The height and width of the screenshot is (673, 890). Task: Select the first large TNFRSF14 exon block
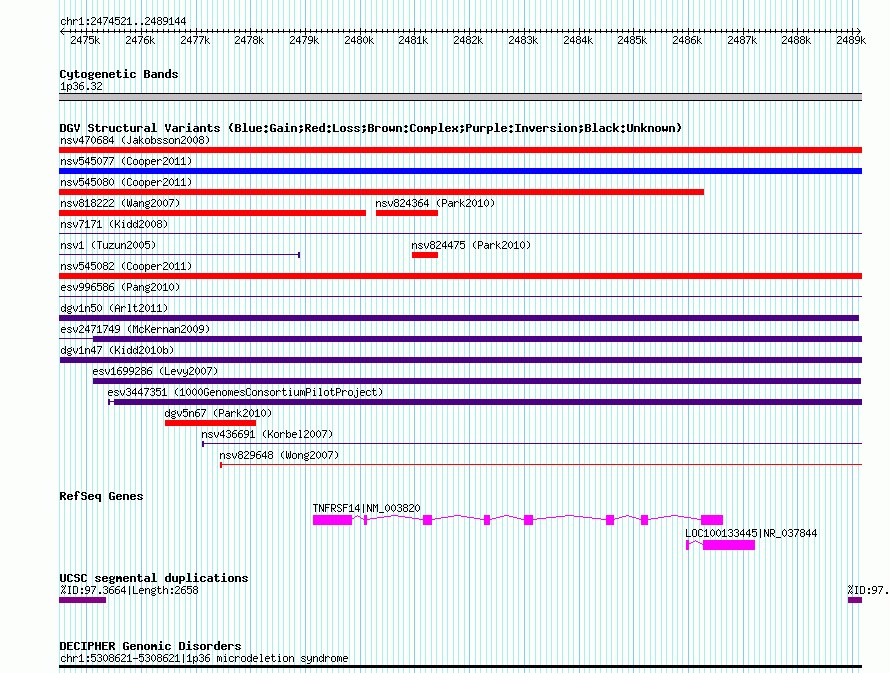tap(333, 520)
